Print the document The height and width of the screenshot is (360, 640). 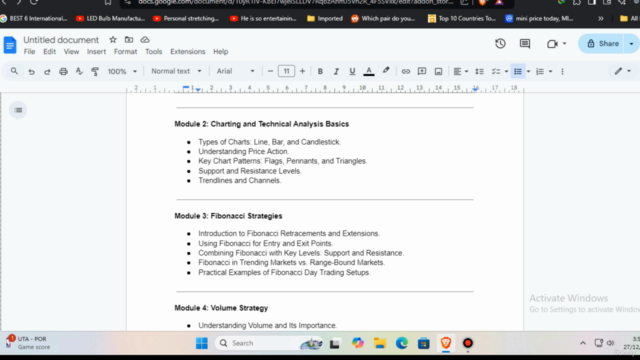pyautogui.click(x=63, y=71)
